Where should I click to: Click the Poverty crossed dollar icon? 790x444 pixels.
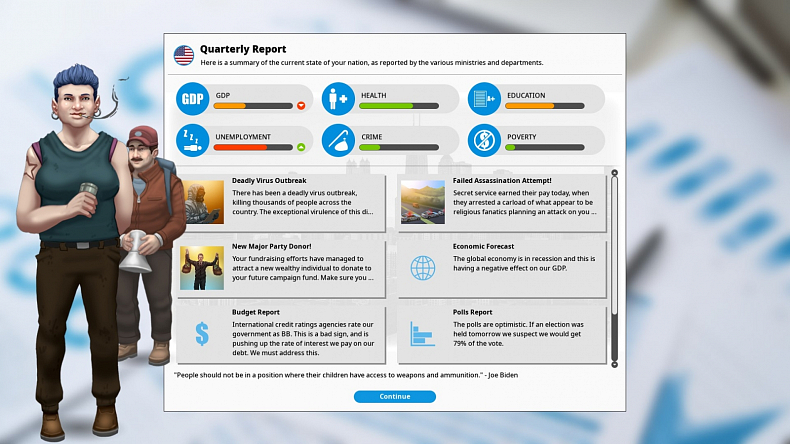[x=484, y=140]
